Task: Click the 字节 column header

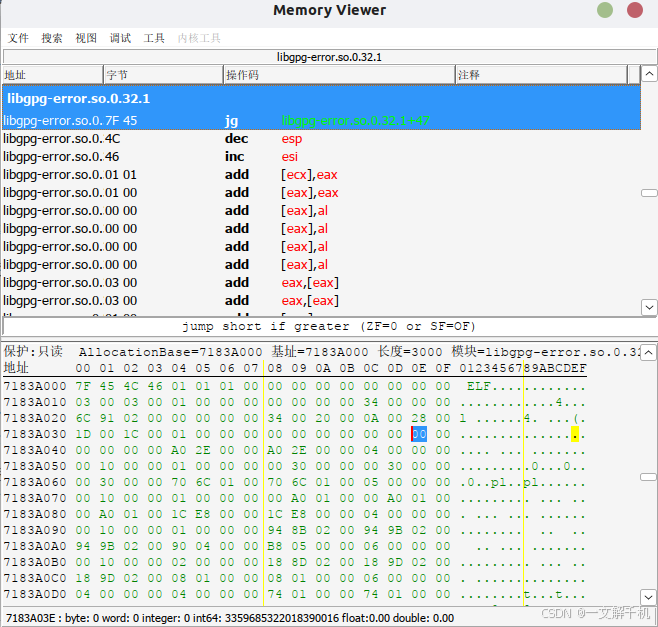Action: click(163, 75)
